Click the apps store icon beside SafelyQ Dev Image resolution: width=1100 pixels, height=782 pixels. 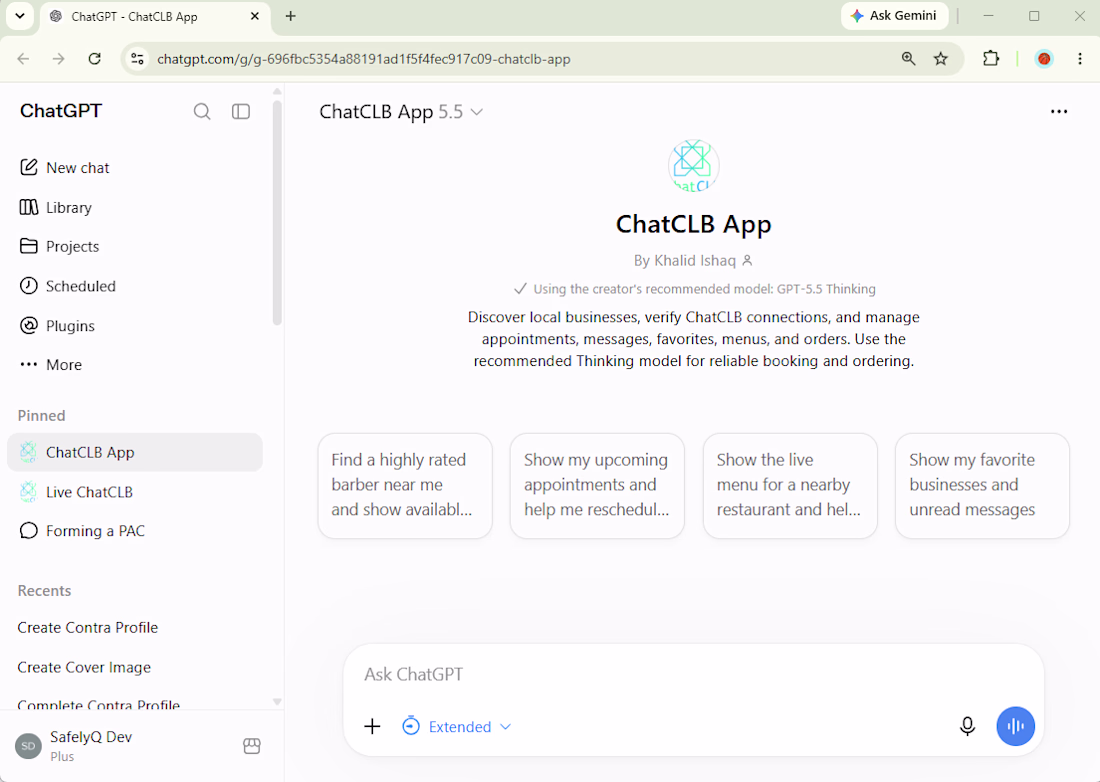click(x=252, y=746)
